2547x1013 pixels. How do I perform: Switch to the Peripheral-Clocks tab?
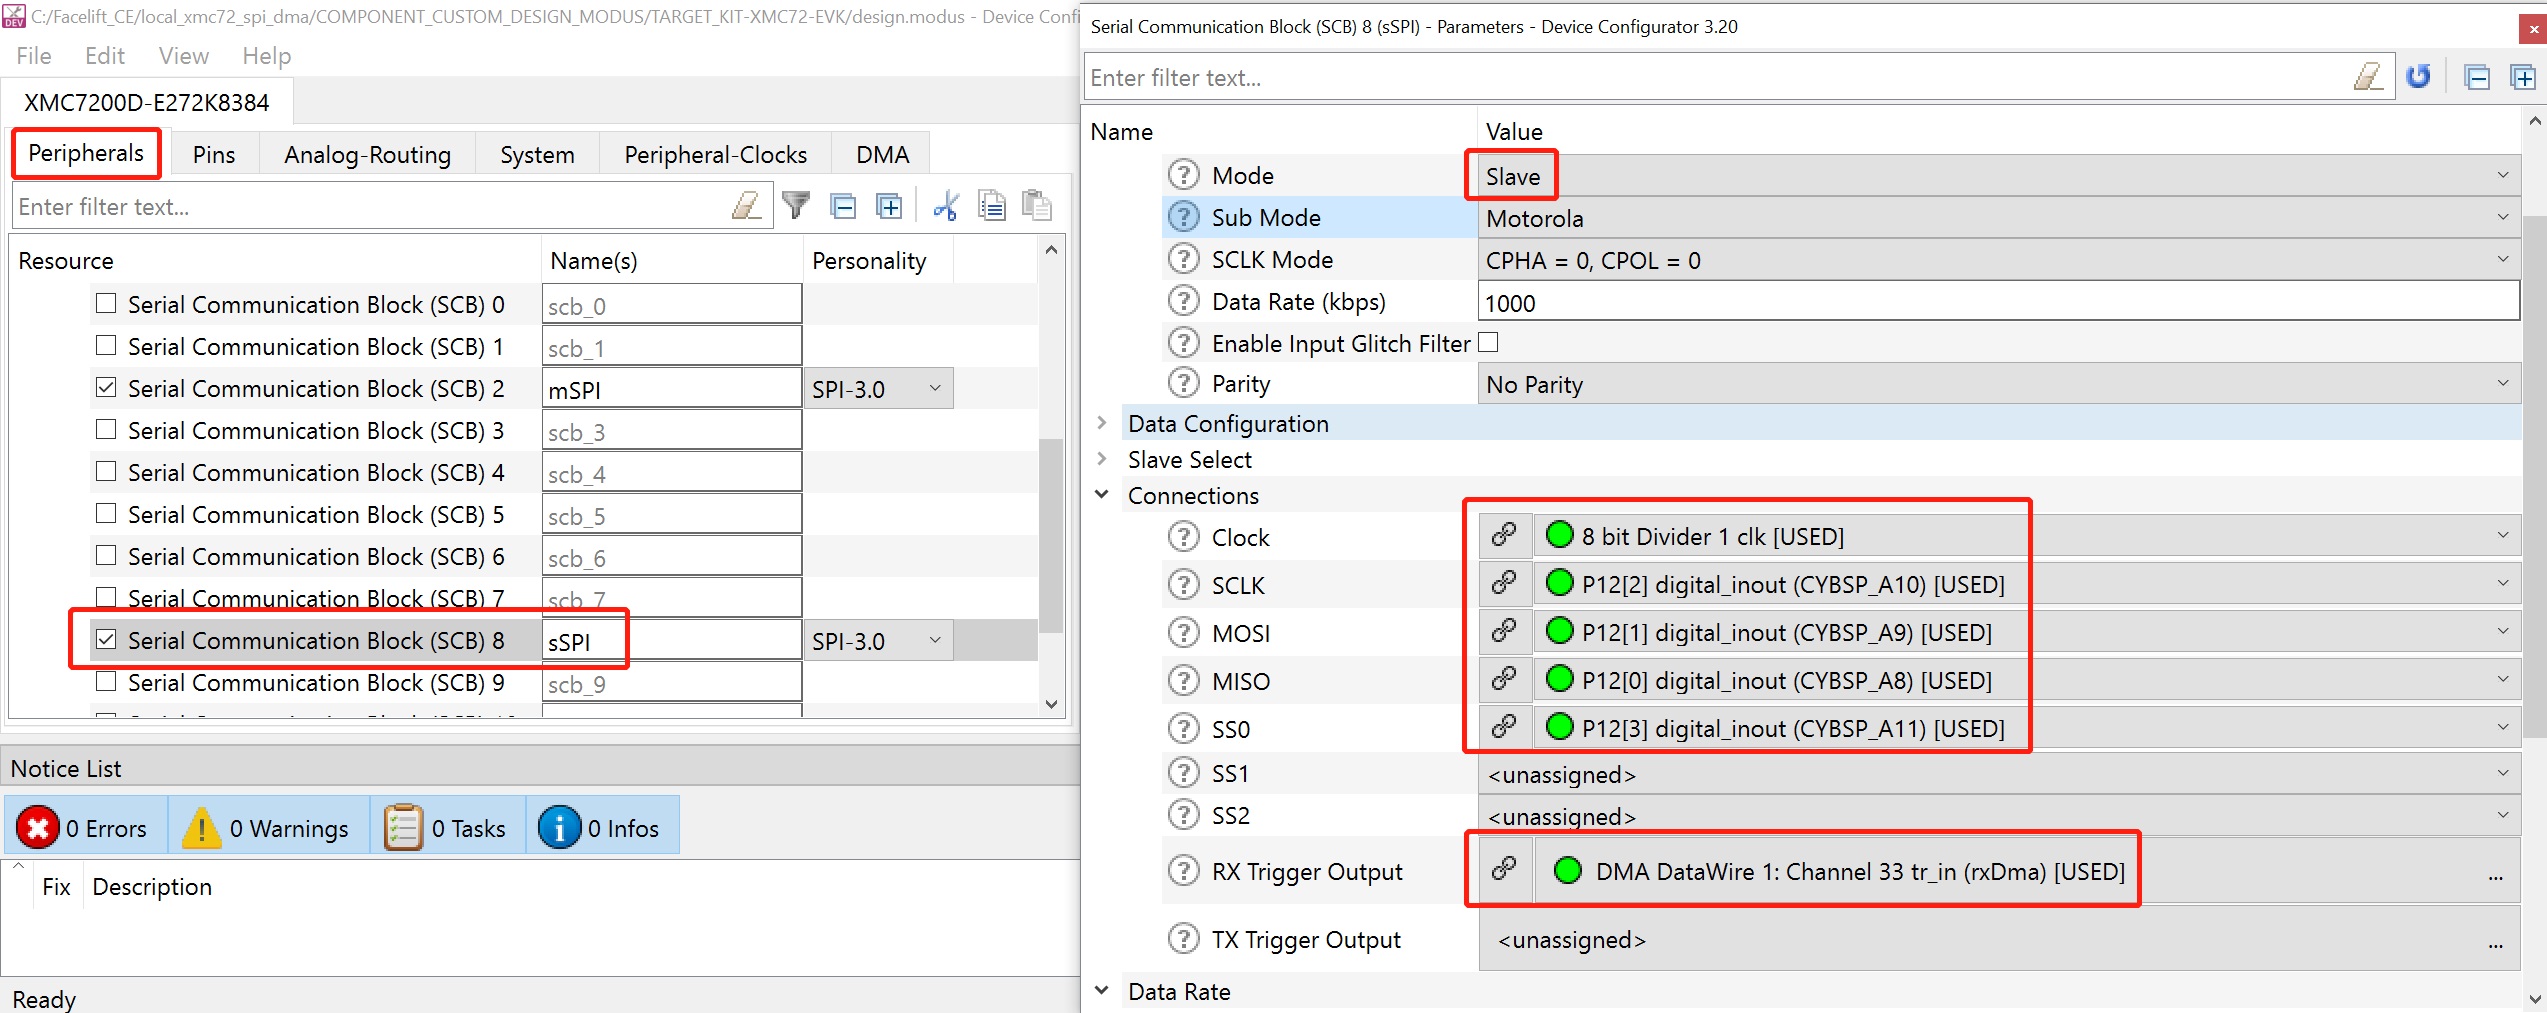(716, 154)
